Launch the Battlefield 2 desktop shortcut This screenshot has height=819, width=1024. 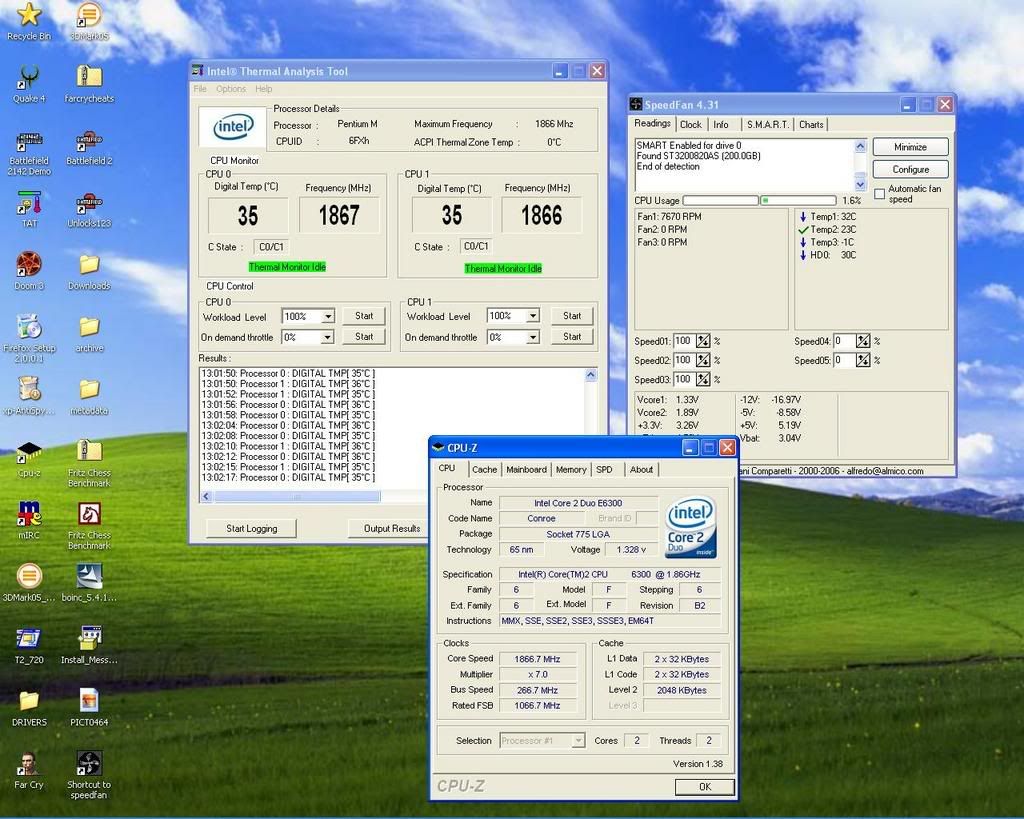(x=89, y=149)
